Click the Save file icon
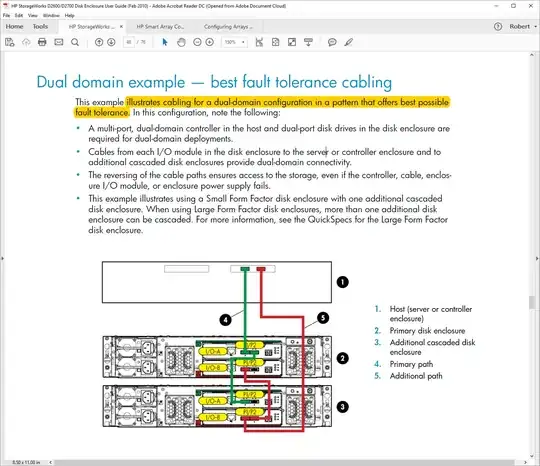Image resolution: width=540 pixels, height=466 pixels. coord(10,42)
